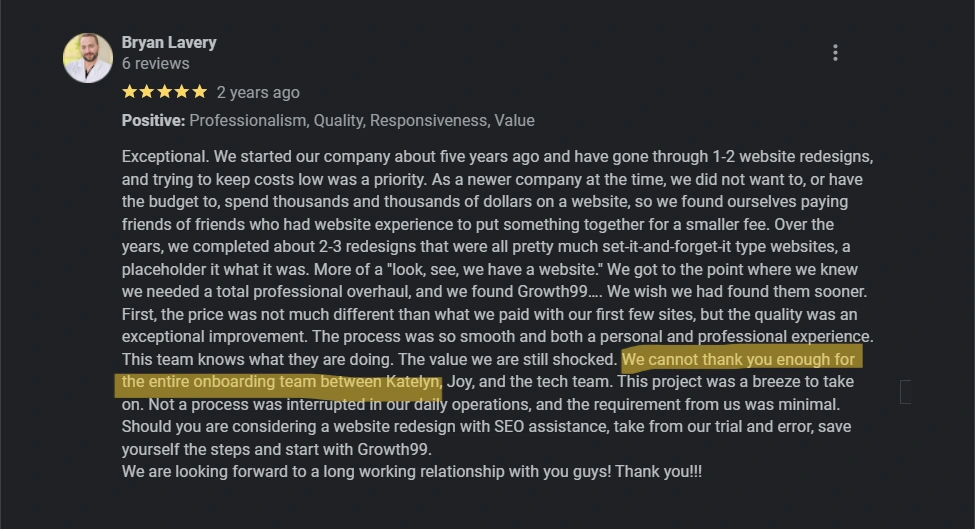Click the first yellow rating star
975x529 pixels.
point(129,92)
